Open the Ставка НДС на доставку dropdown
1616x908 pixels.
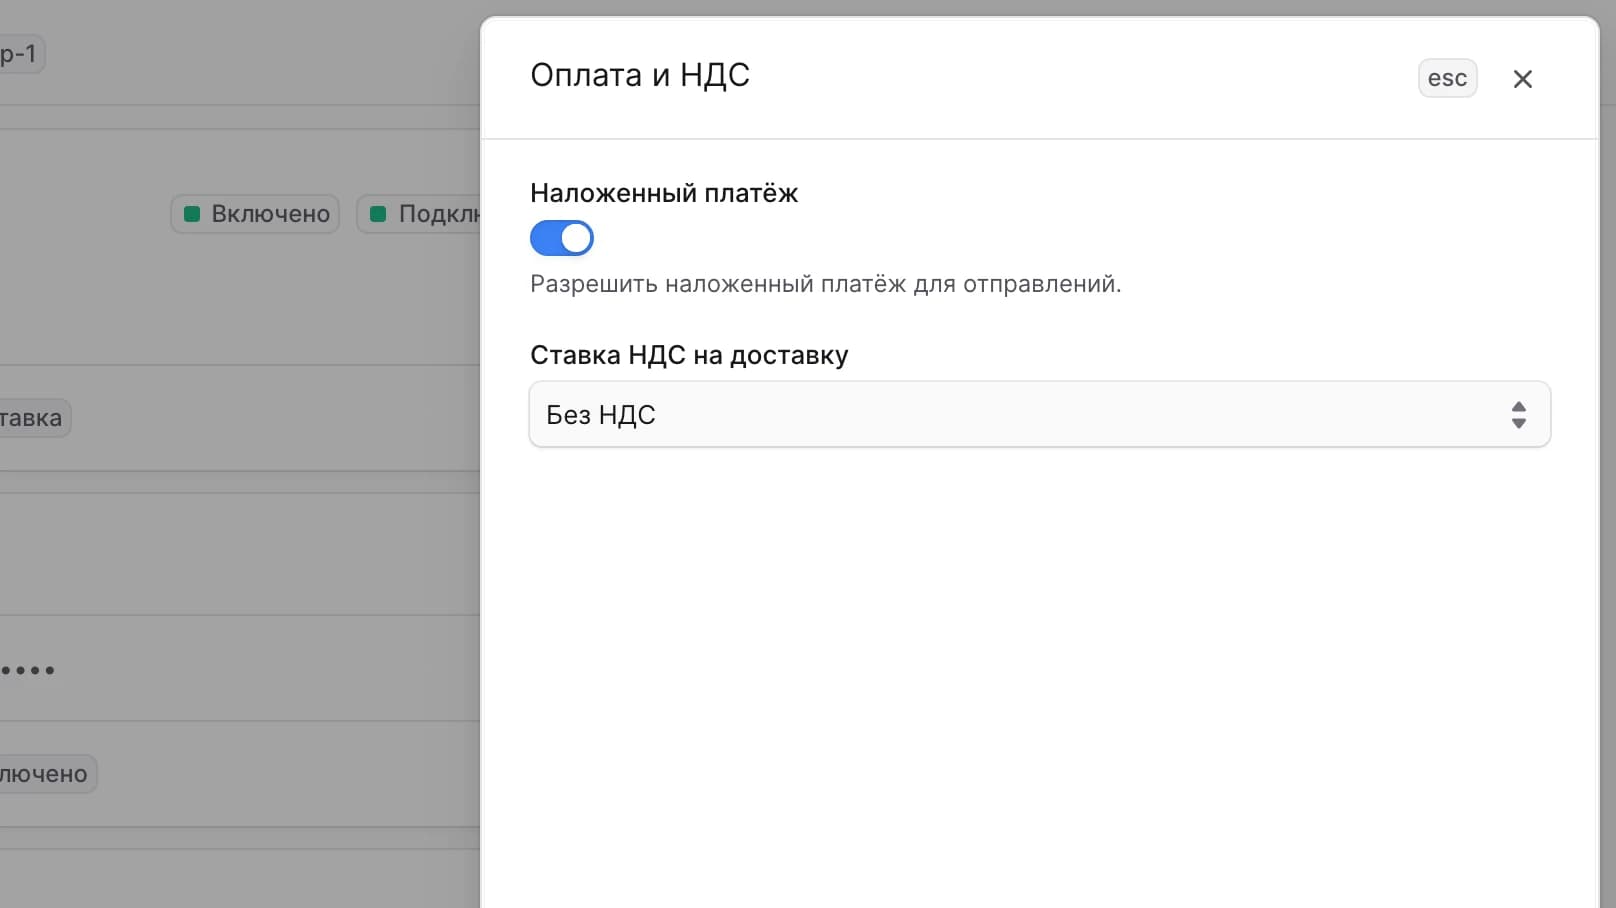coord(1039,414)
